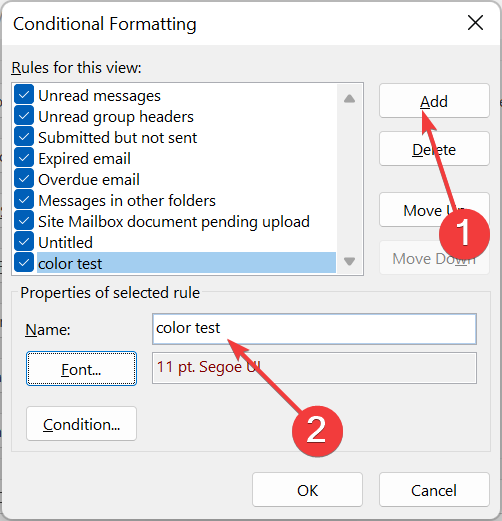Image resolution: width=502 pixels, height=521 pixels.
Task: Disable the Submitted but not sent rule
Action: 24,137
